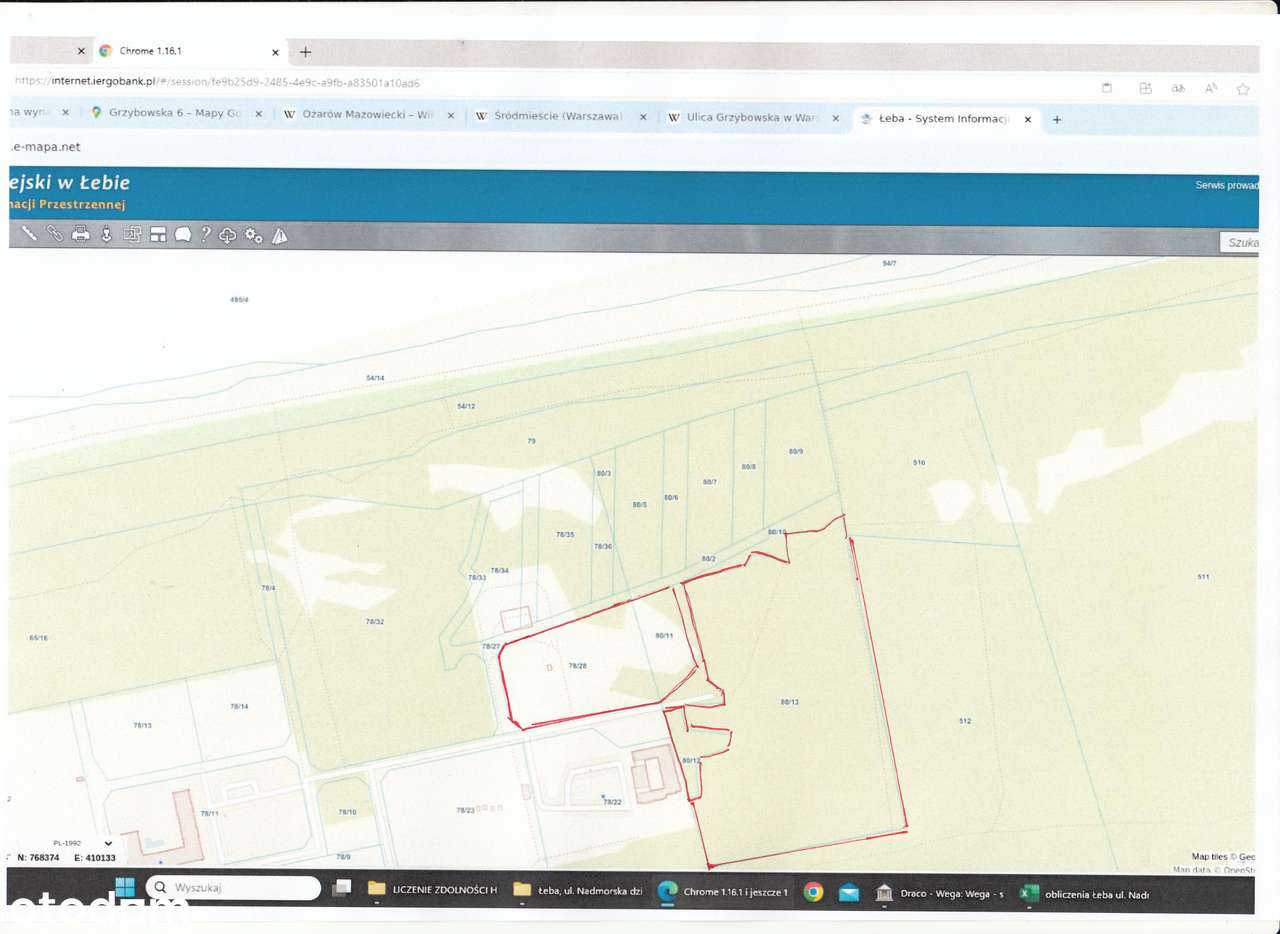Click the favorites star icon in address bar
1280x934 pixels.
tap(1243, 89)
